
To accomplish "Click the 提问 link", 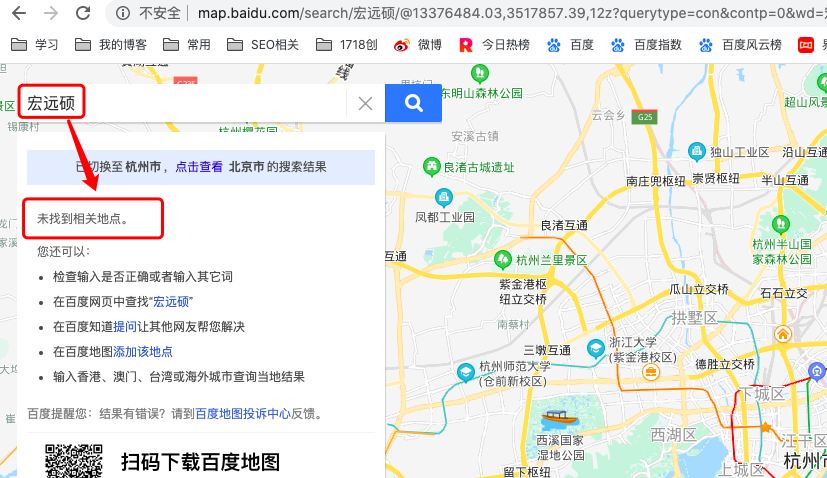I will 125,326.
